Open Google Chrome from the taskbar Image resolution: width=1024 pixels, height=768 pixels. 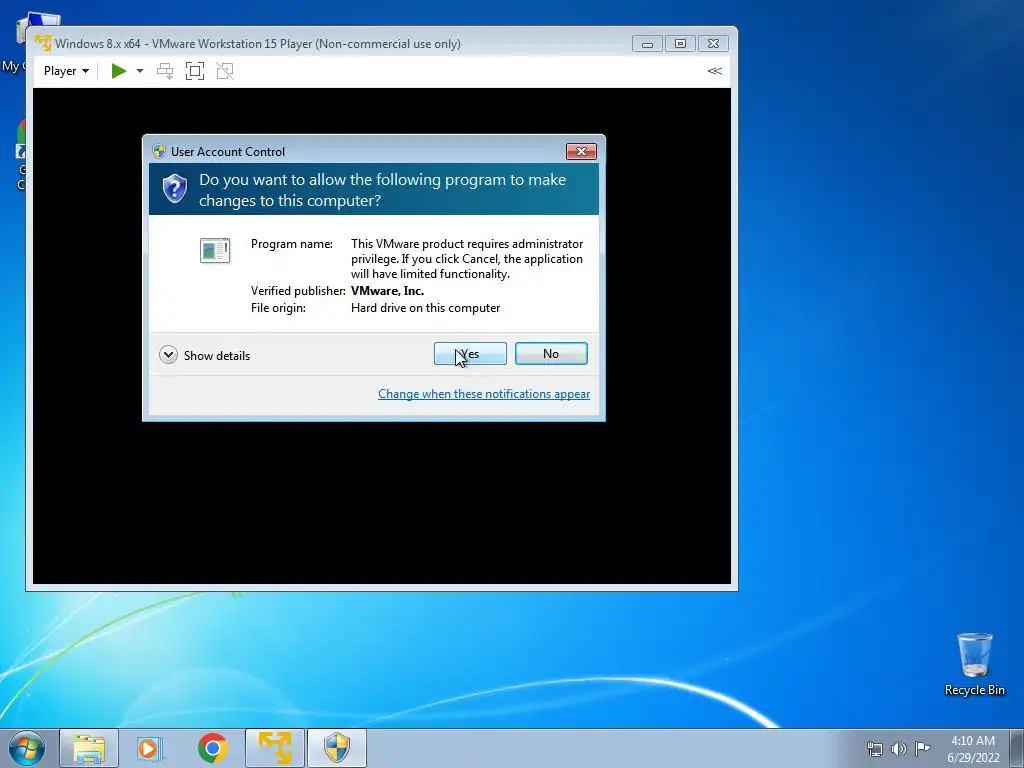click(x=212, y=748)
